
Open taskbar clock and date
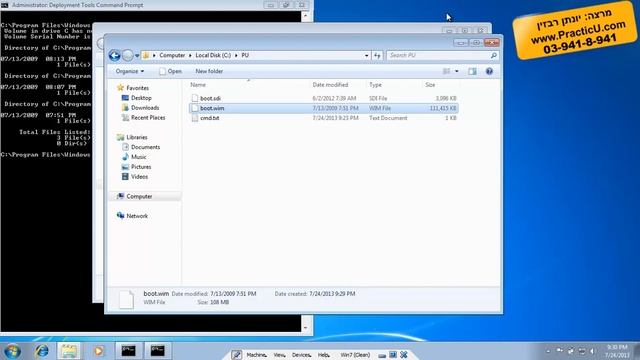pyautogui.click(x=617, y=351)
